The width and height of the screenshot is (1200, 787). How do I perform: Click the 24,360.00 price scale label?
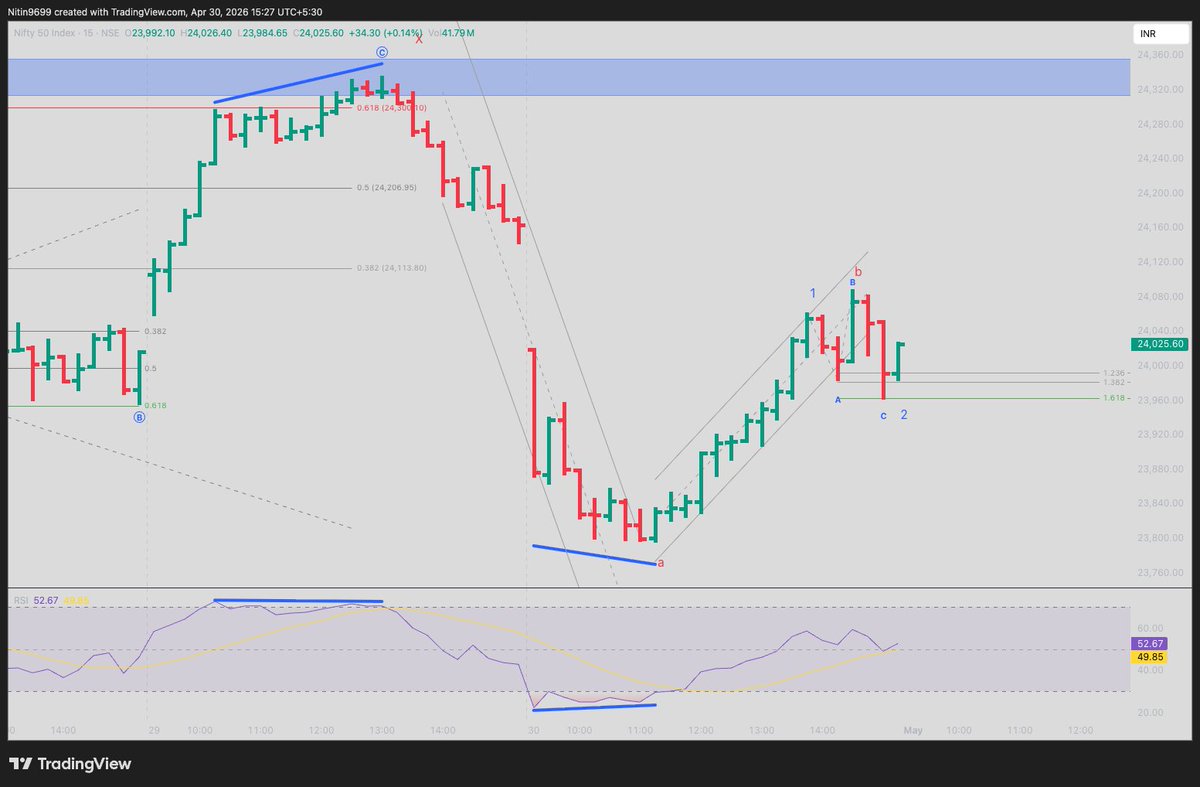click(x=1159, y=55)
